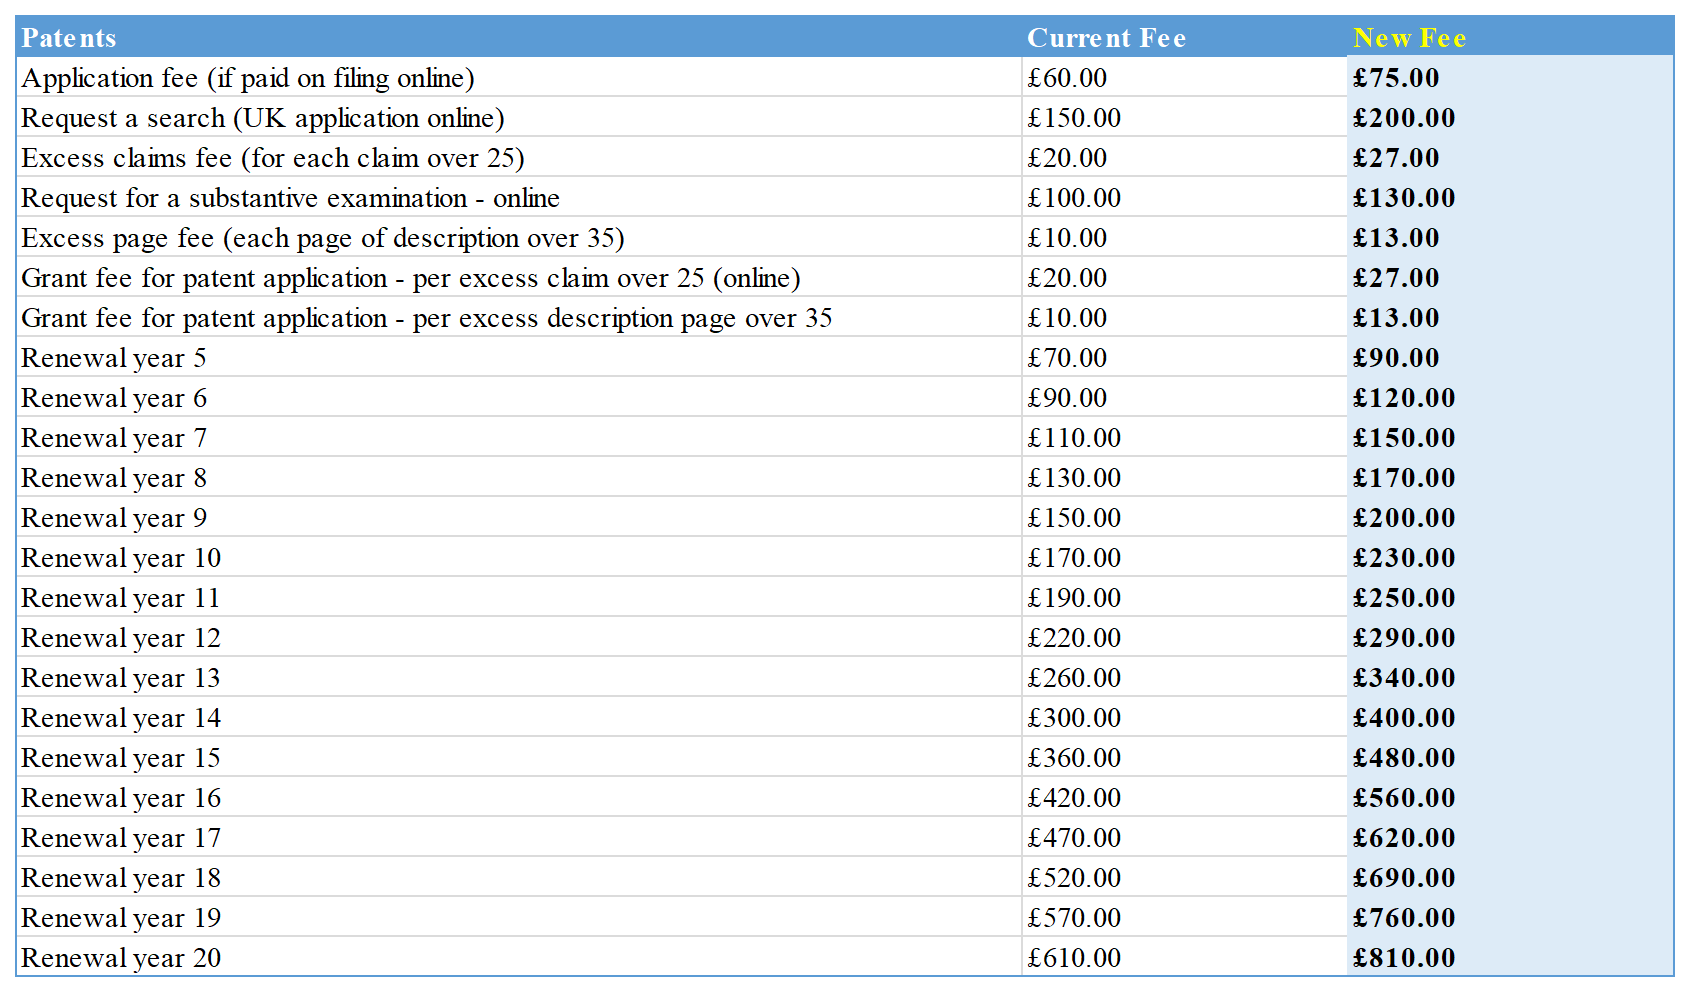Screen dimensions: 1690x992
Task: Click the £220.00 current fee cell
Action: tap(1074, 638)
